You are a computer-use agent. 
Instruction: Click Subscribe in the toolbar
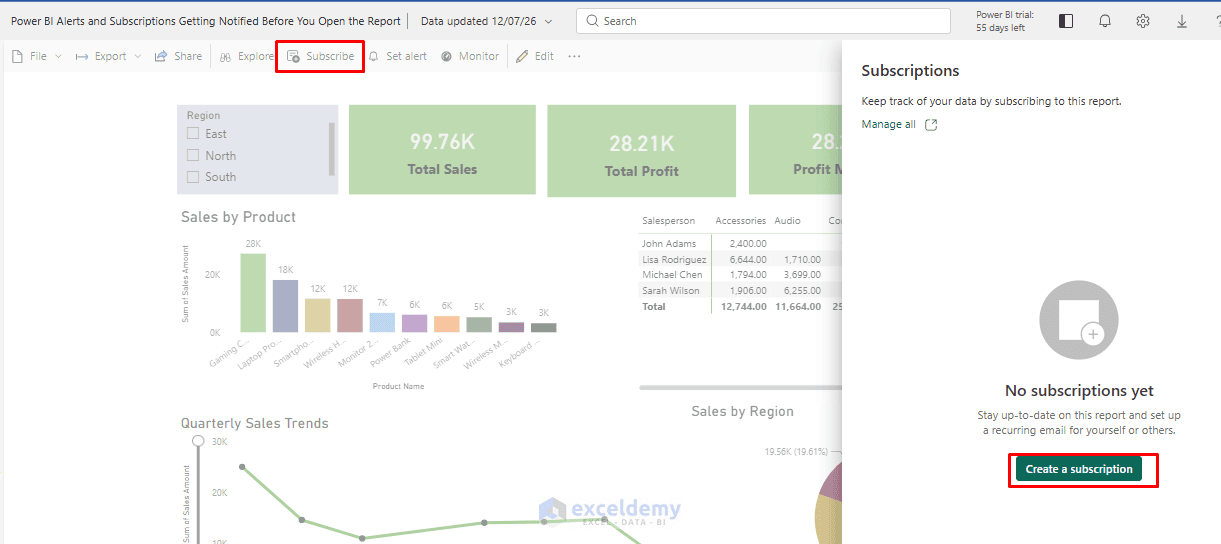pos(320,56)
